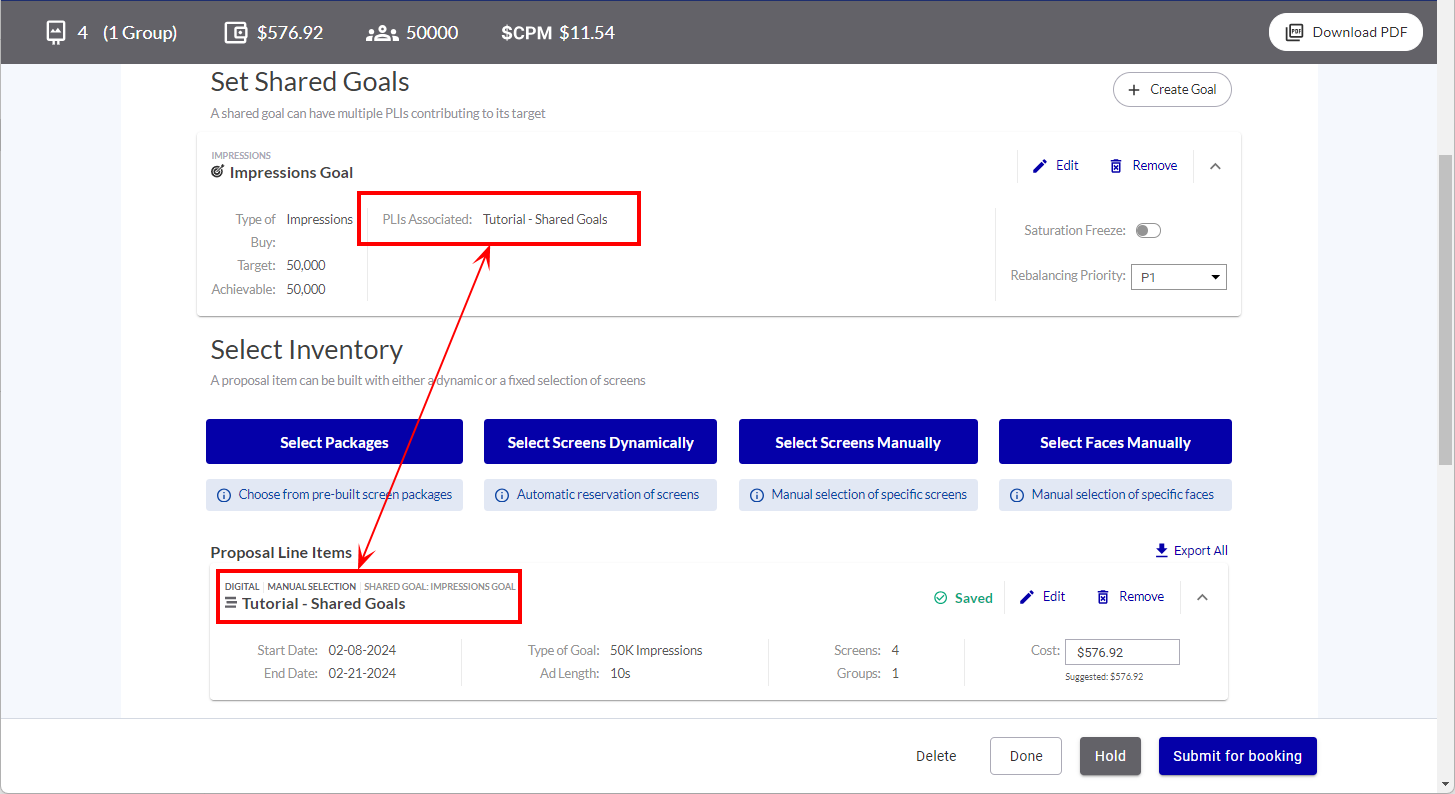Click the green Saved checkmark icon
The height and width of the screenshot is (794, 1455).
click(x=940, y=598)
